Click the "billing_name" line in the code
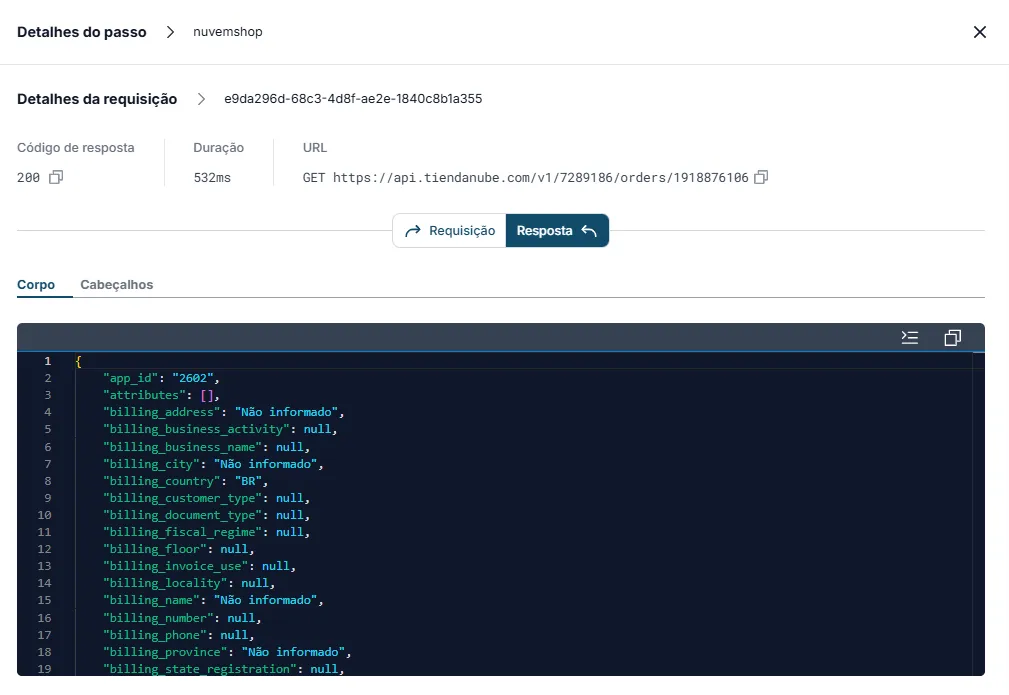 (213, 600)
